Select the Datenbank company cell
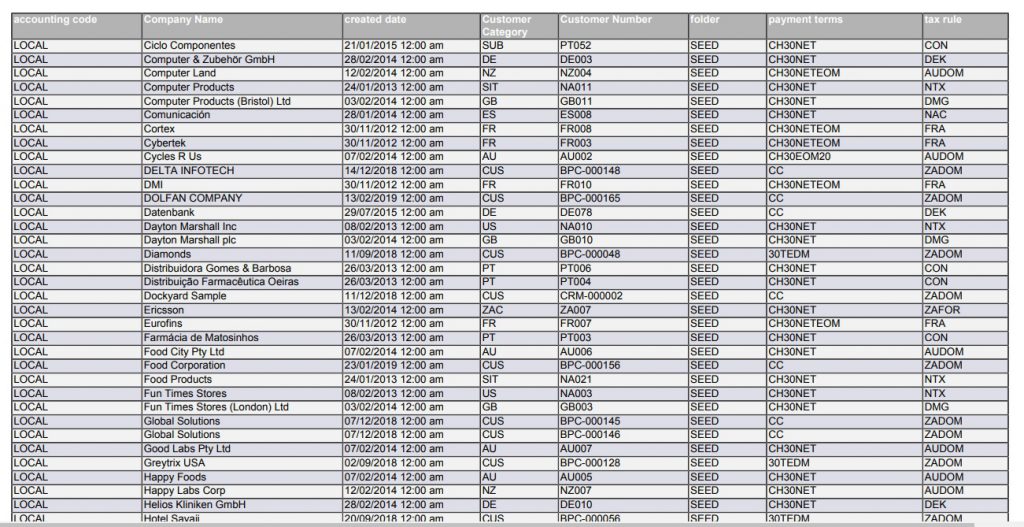Viewport: 1024px width, 527px height. (242, 212)
